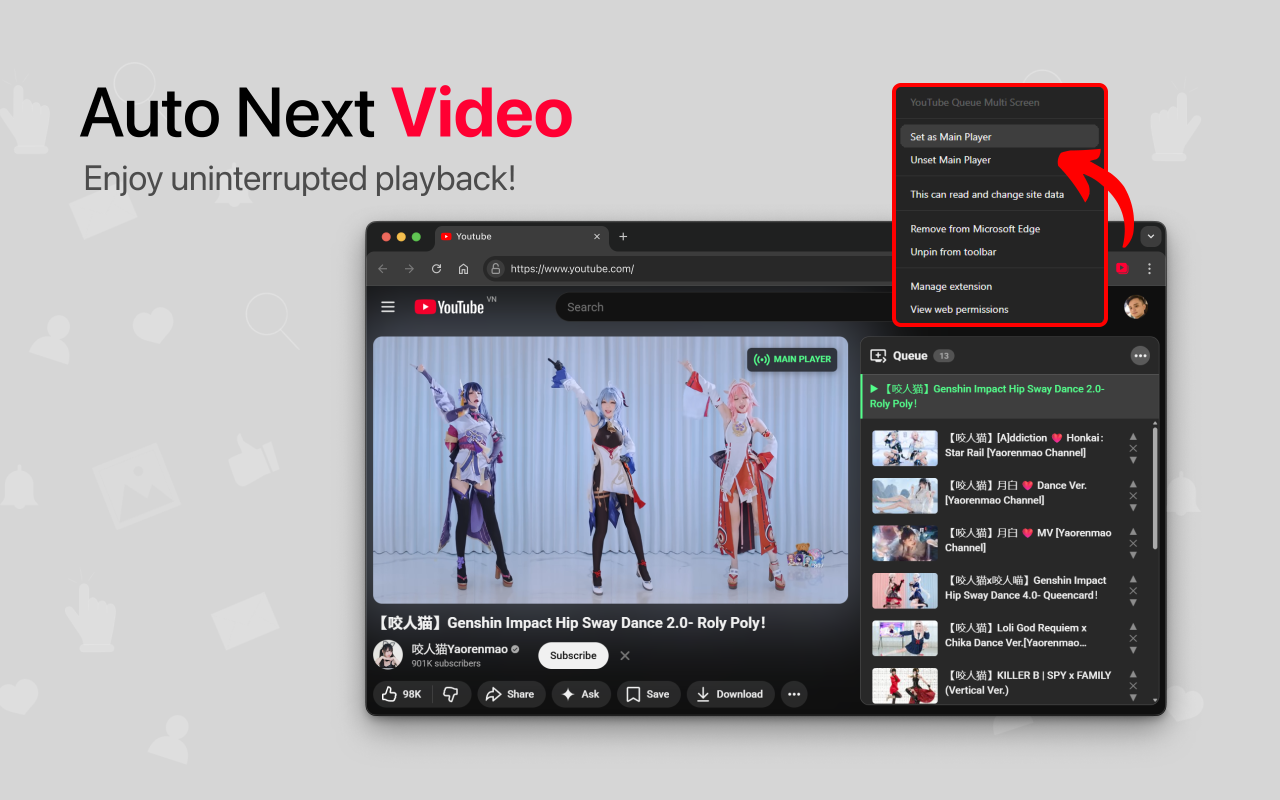Open the Queue panel three-dot options

coord(1140,356)
